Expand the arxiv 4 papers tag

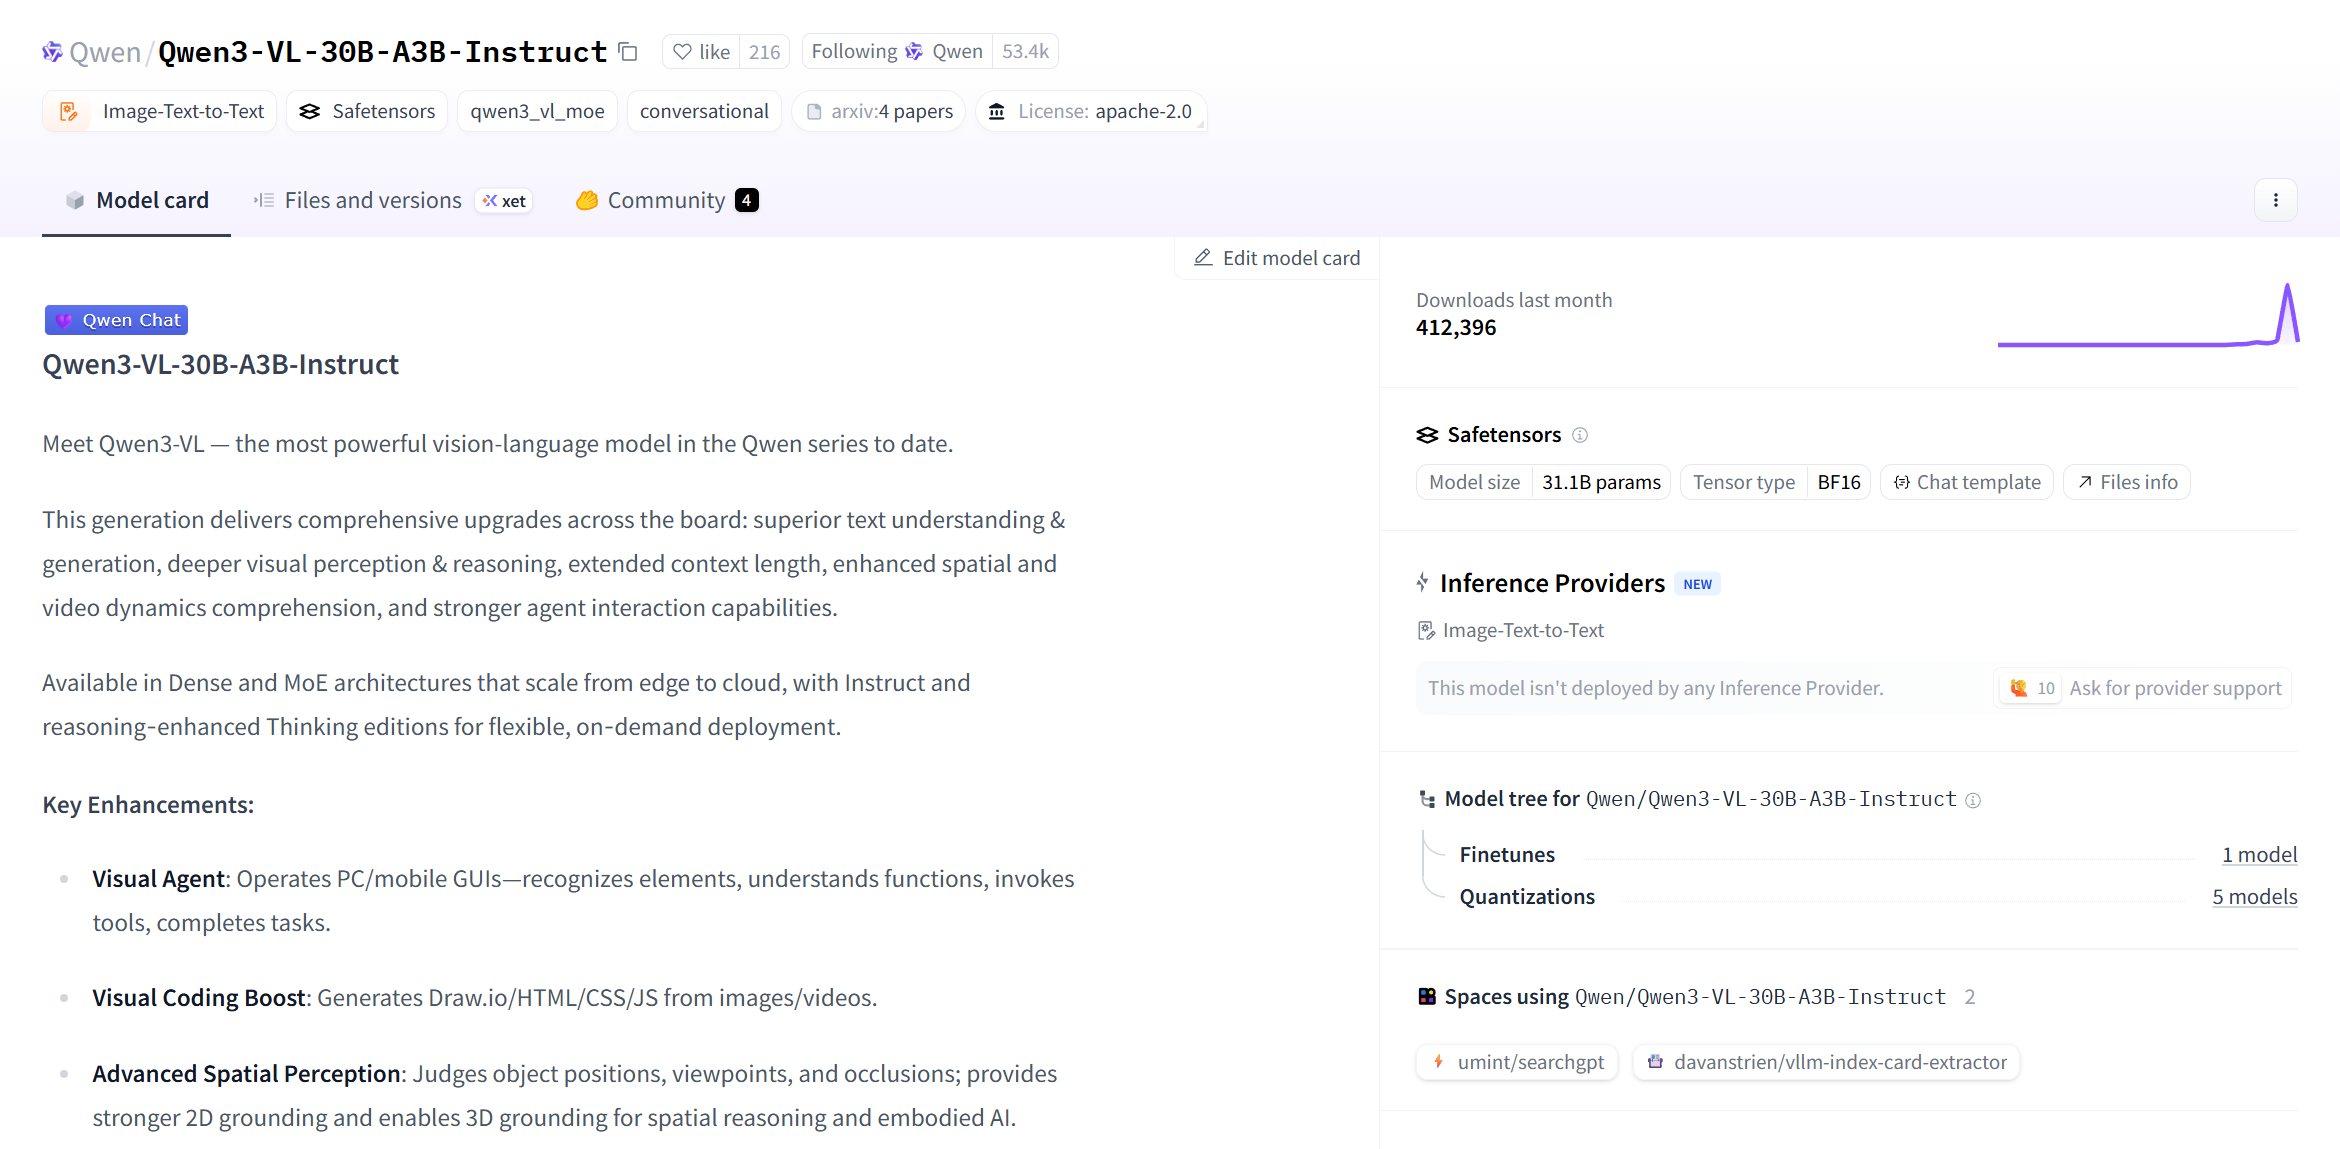click(x=879, y=111)
